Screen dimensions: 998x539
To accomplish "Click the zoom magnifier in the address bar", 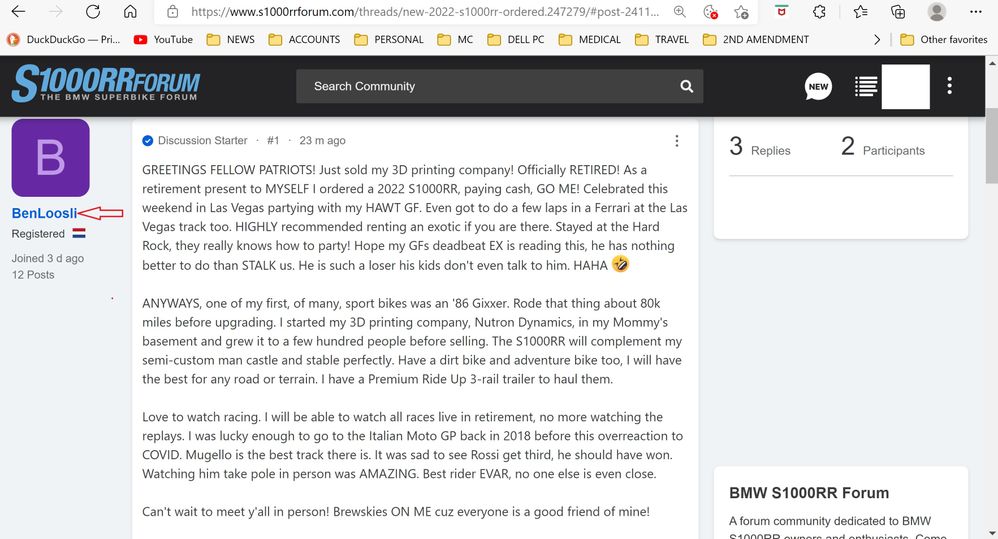I will tap(680, 11).
